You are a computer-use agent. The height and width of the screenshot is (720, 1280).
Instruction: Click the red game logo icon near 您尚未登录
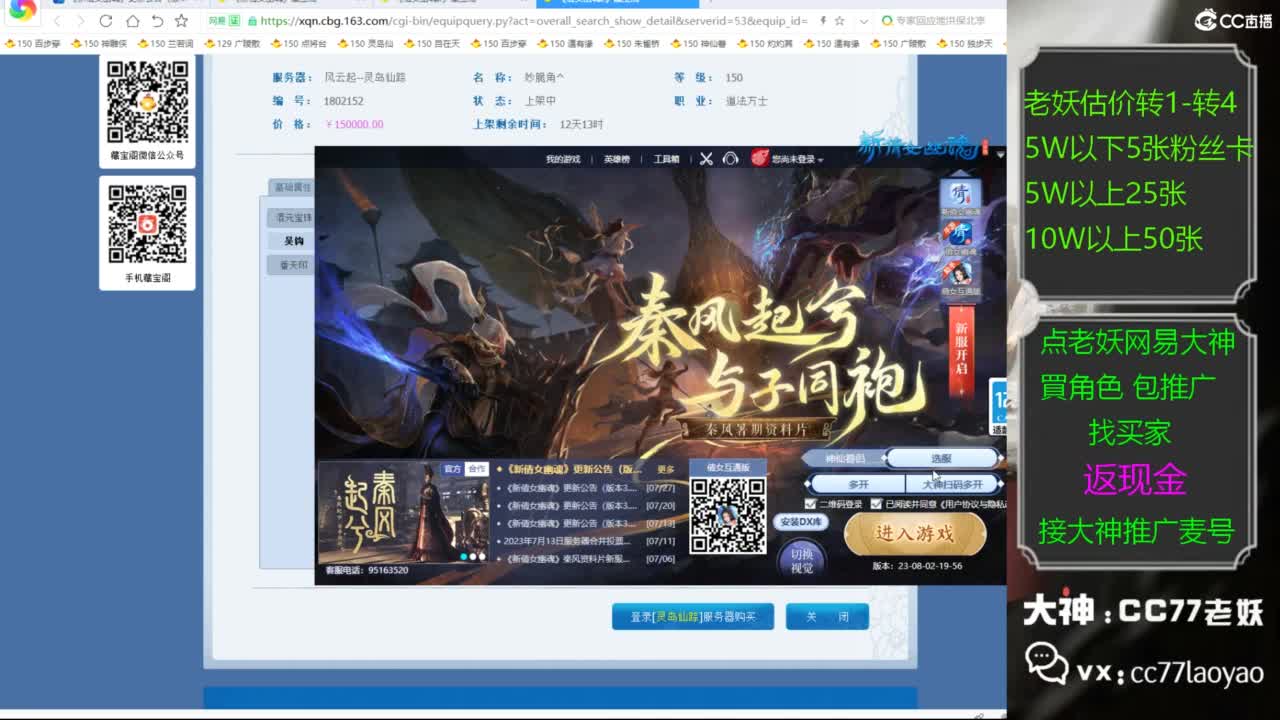click(x=757, y=159)
